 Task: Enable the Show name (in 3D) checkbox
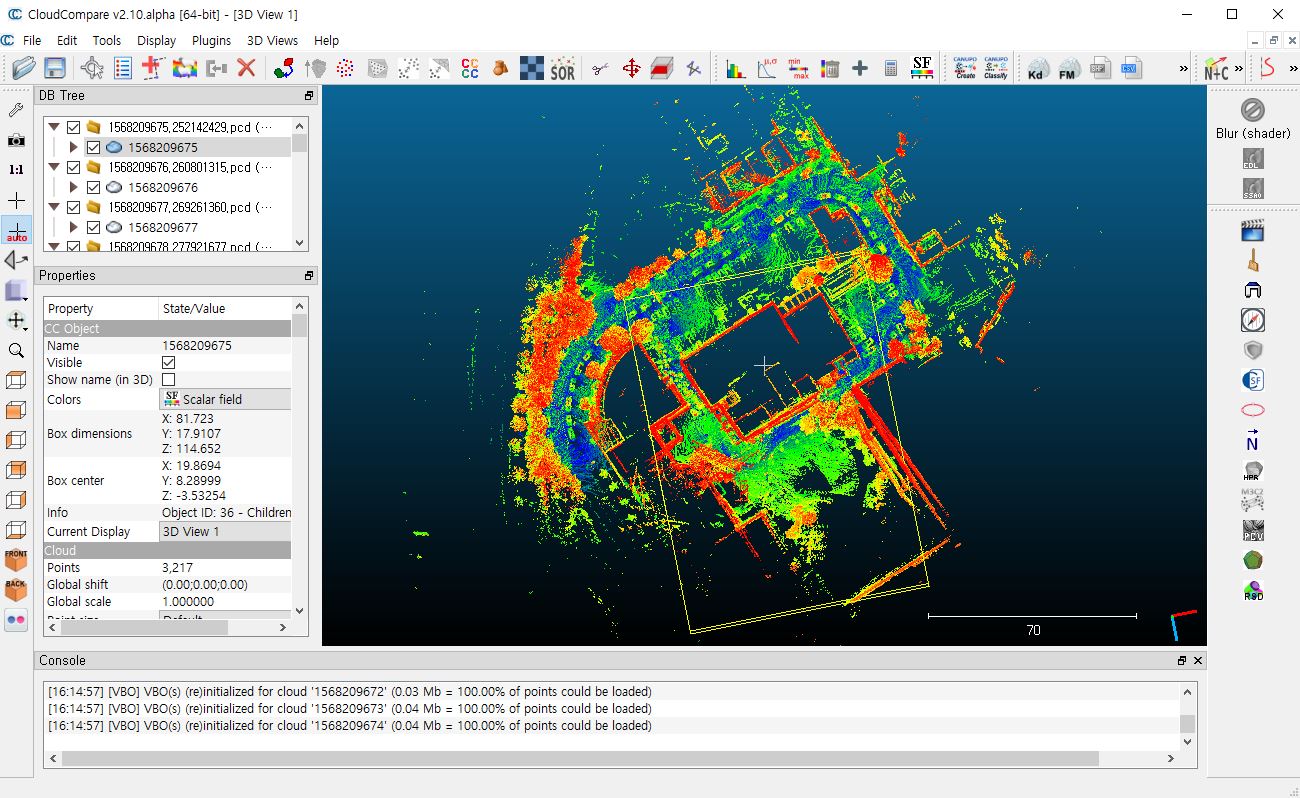[x=168, y=380]
